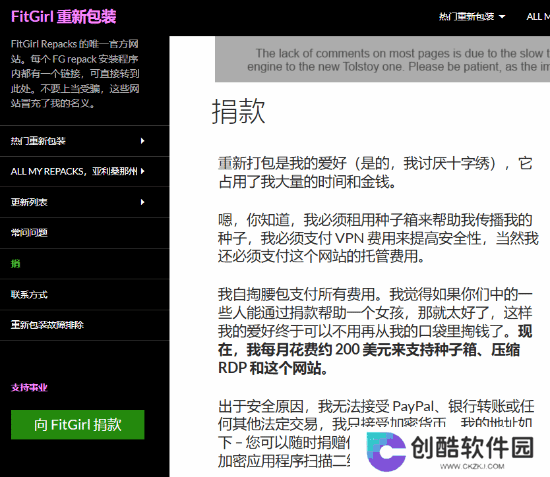Screen dimensions: 550x477
Task: Expand the 热门重新包装 sidebar arrow
Action: tap(142, 141)
